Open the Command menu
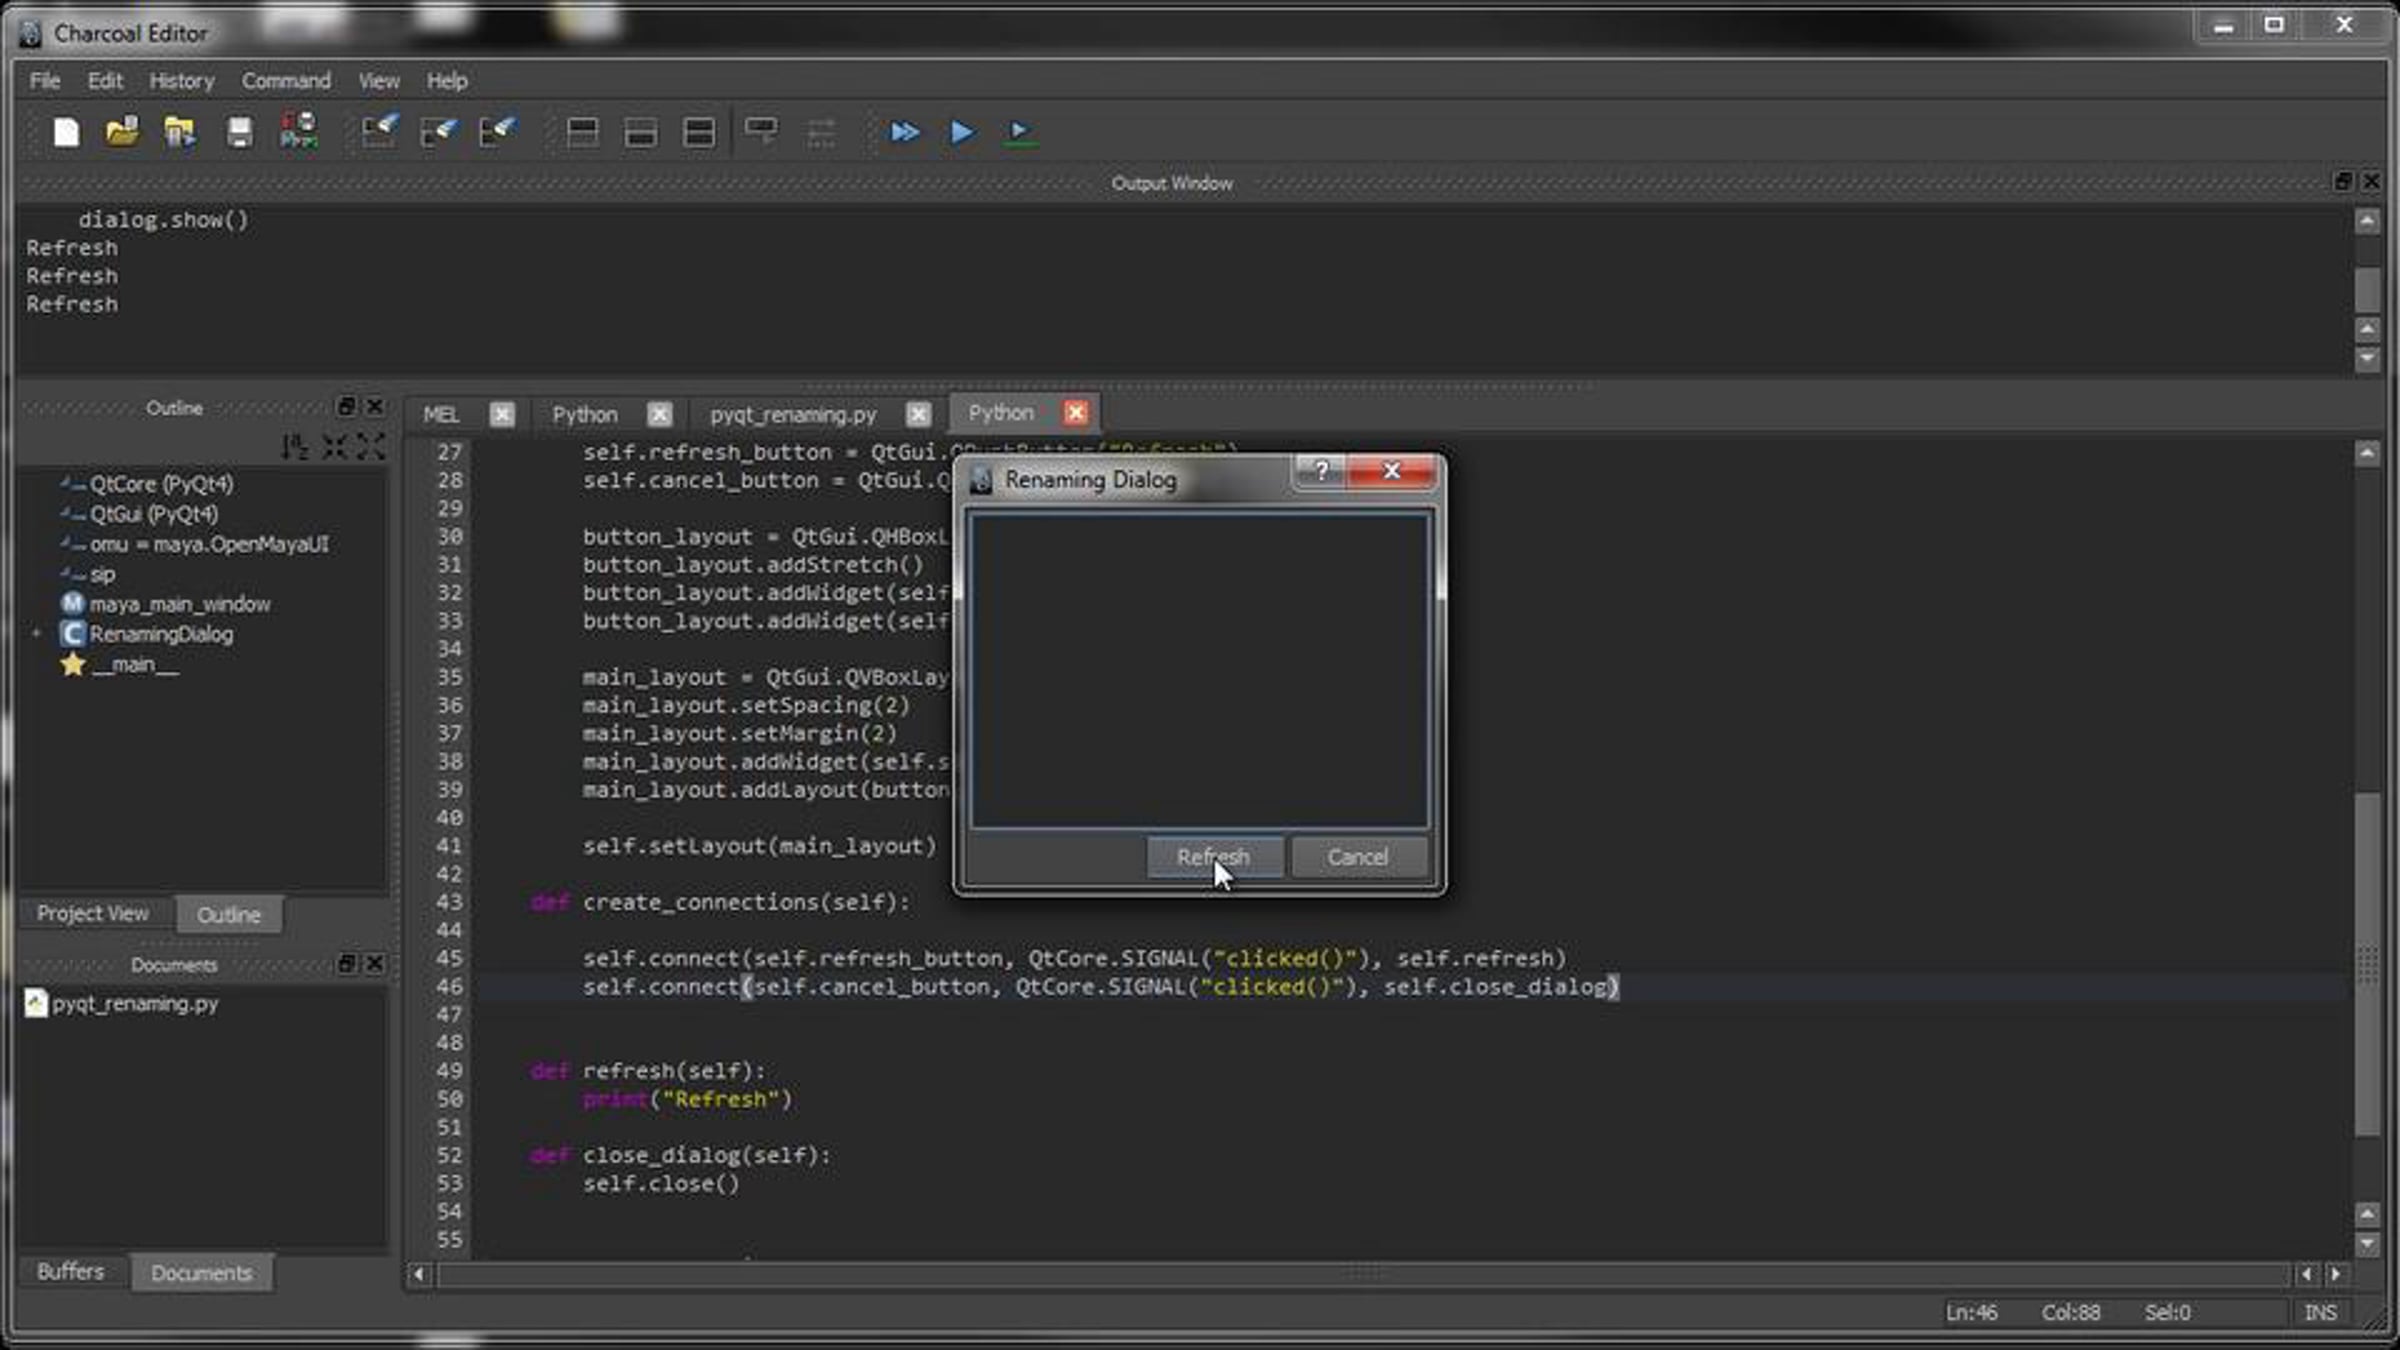 coord(286,81)
